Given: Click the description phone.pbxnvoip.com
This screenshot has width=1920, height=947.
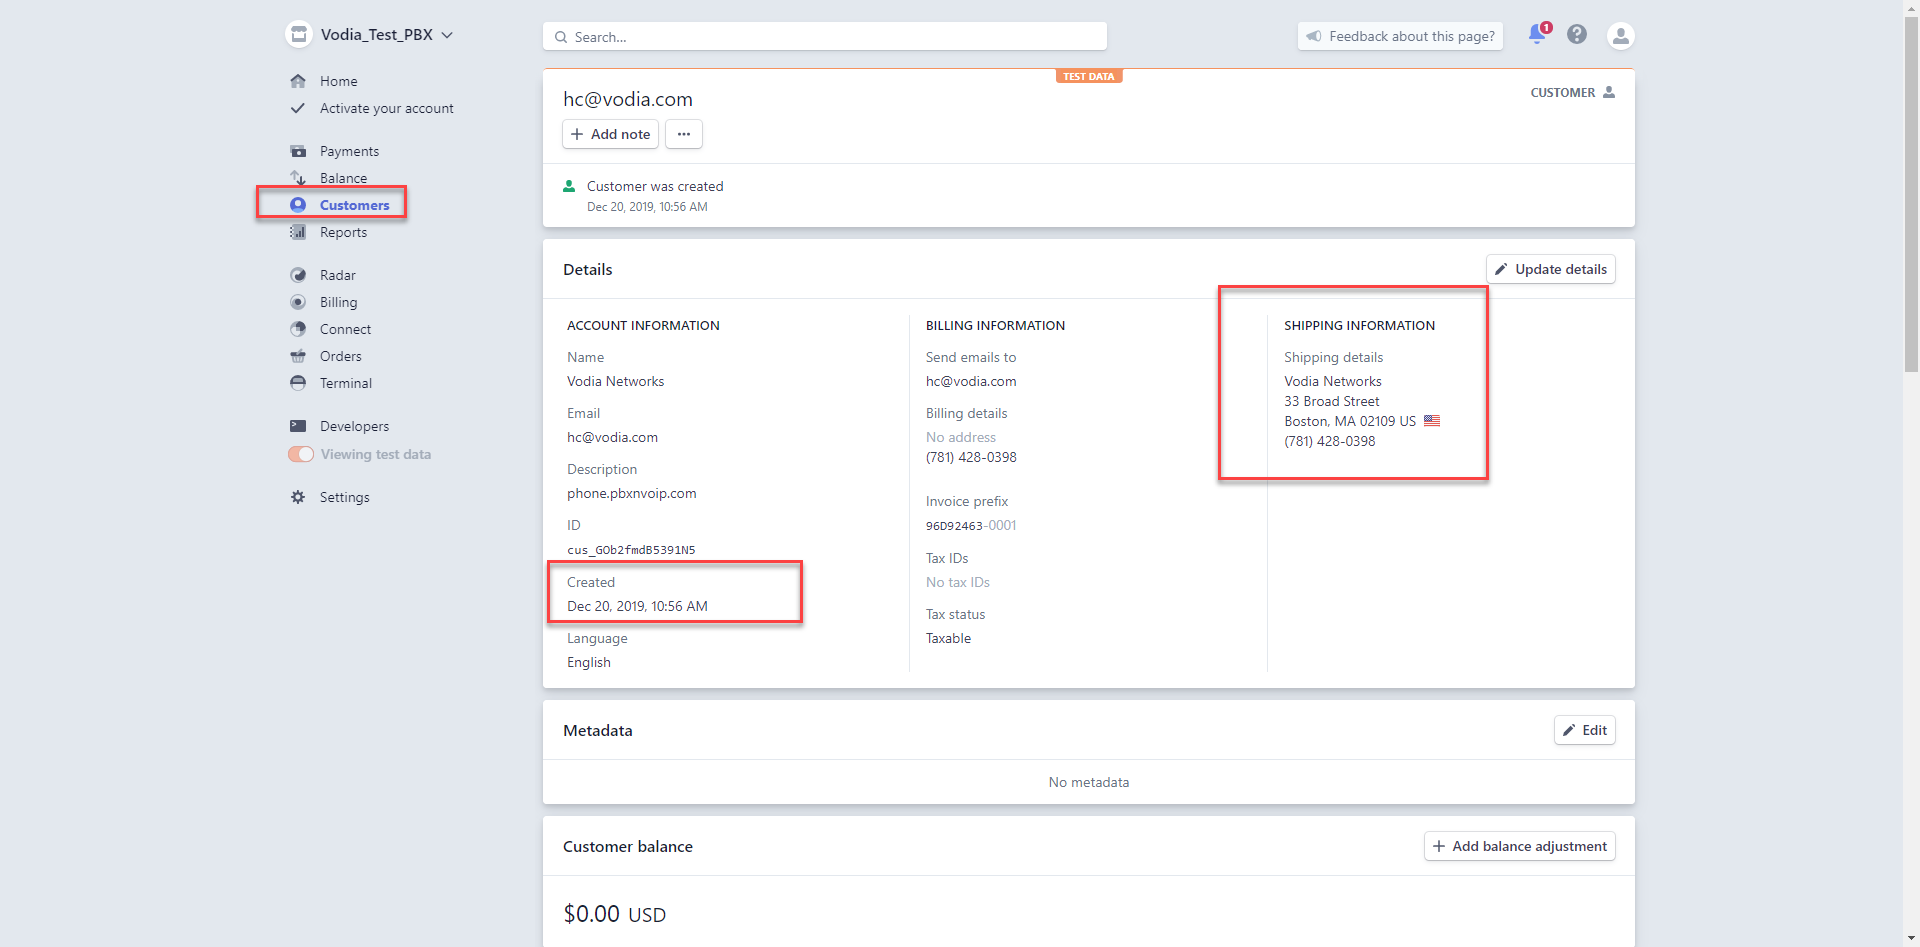Looking at the screenshot, I should click(632, 493).
